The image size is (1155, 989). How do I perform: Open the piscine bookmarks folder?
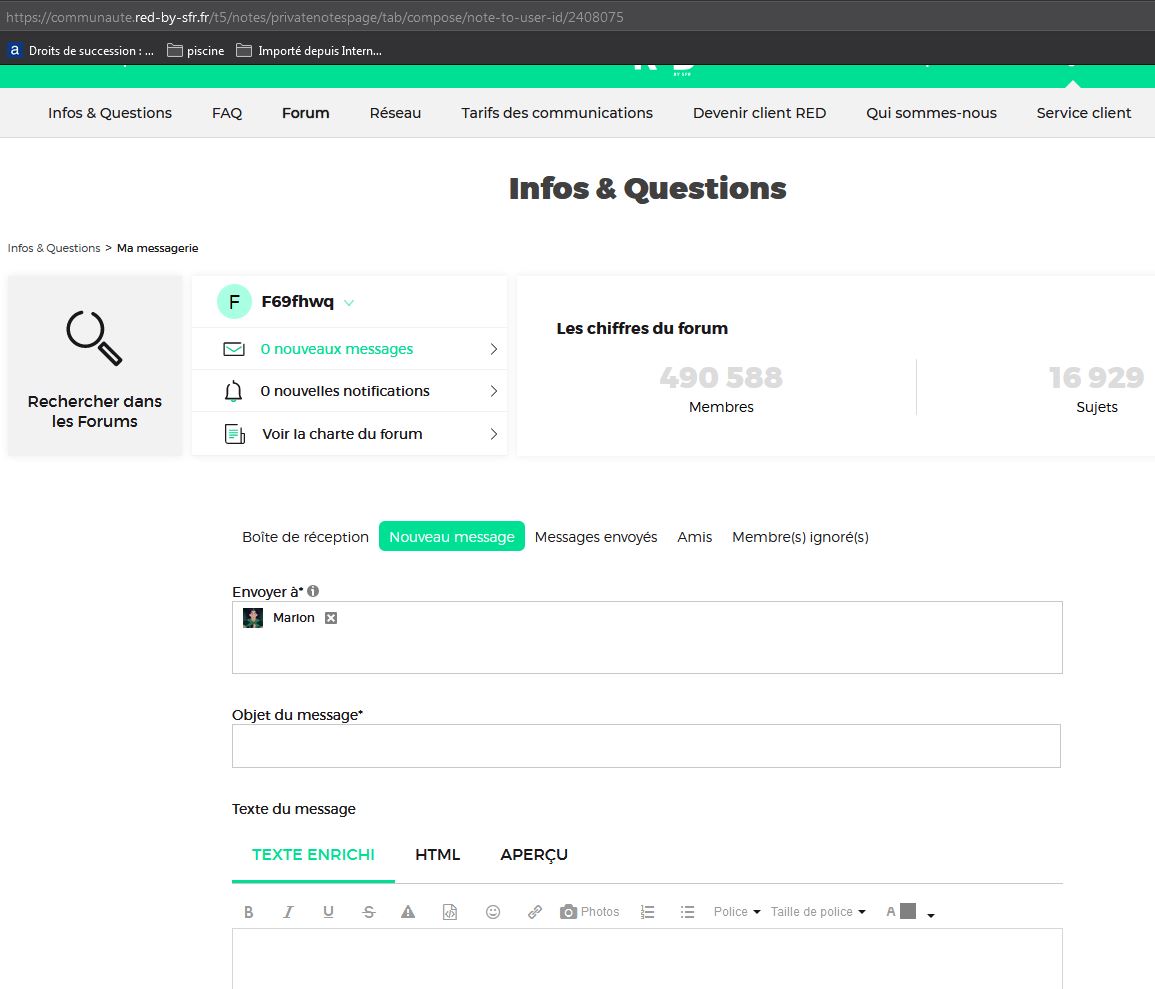coord(195,50)
